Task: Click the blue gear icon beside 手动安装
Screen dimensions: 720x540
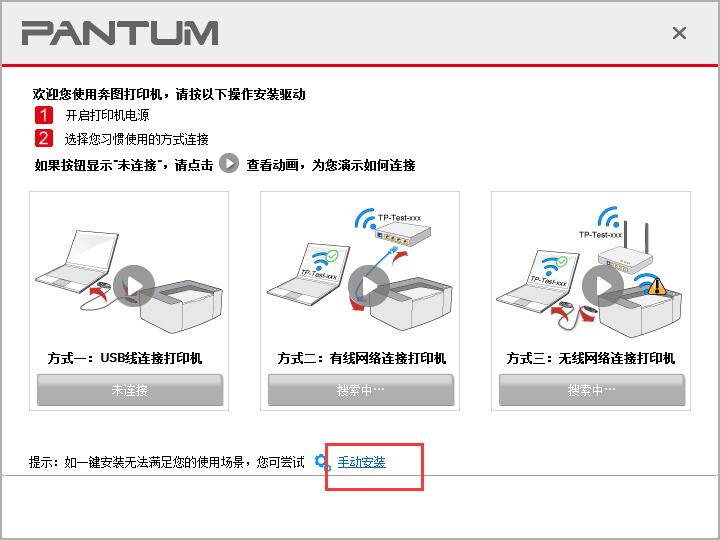Action: pyautogui.click(x=322, y=462)
